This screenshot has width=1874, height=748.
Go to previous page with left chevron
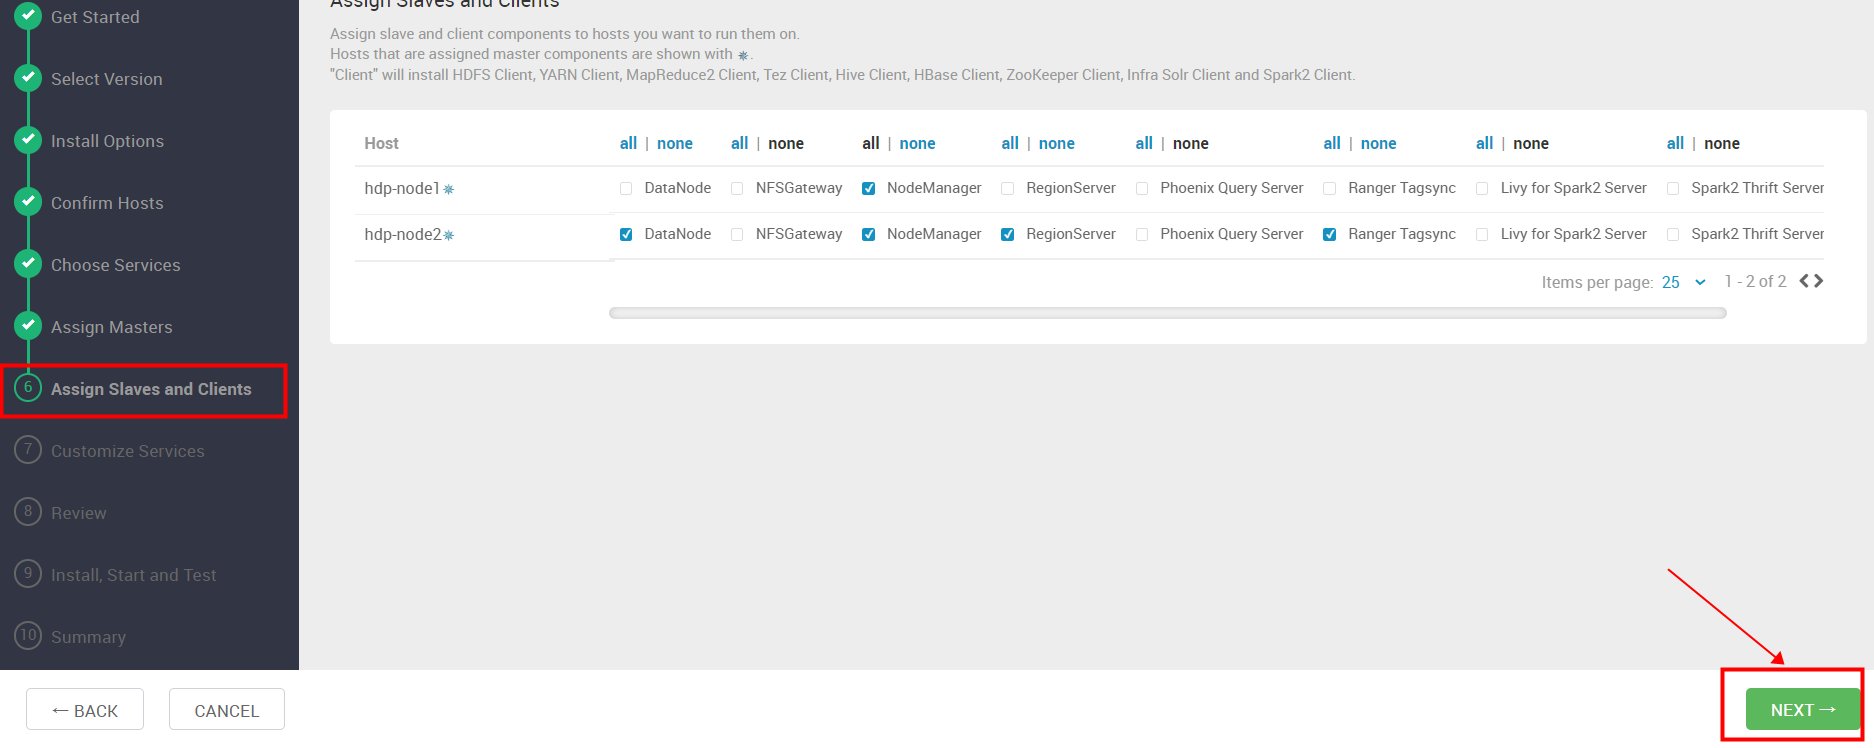coord(1805,281)
